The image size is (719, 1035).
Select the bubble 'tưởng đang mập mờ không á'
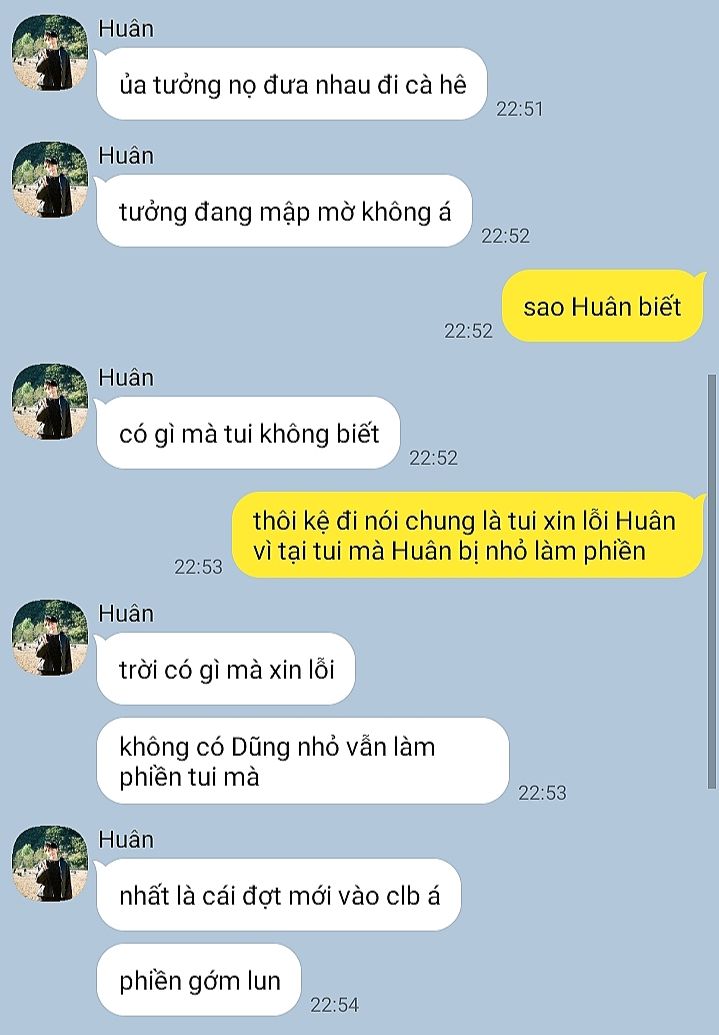(285, 211)
